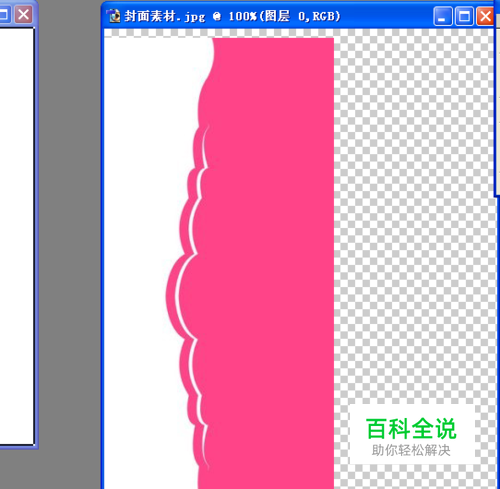Click the Photoshop document icon in 封面素材.jpg title bar
Viewport: 500px width, 489px height.
tap(114, 16)
